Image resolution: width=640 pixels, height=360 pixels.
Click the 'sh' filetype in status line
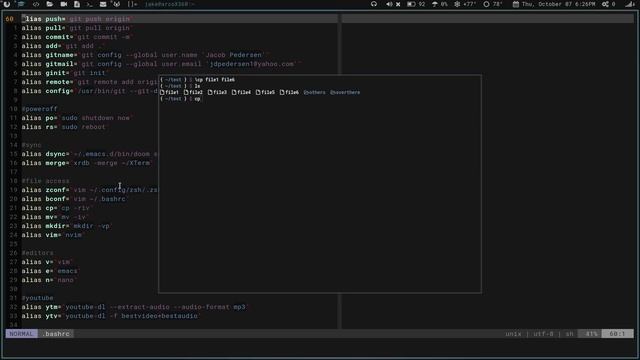(x=569, y=334)
